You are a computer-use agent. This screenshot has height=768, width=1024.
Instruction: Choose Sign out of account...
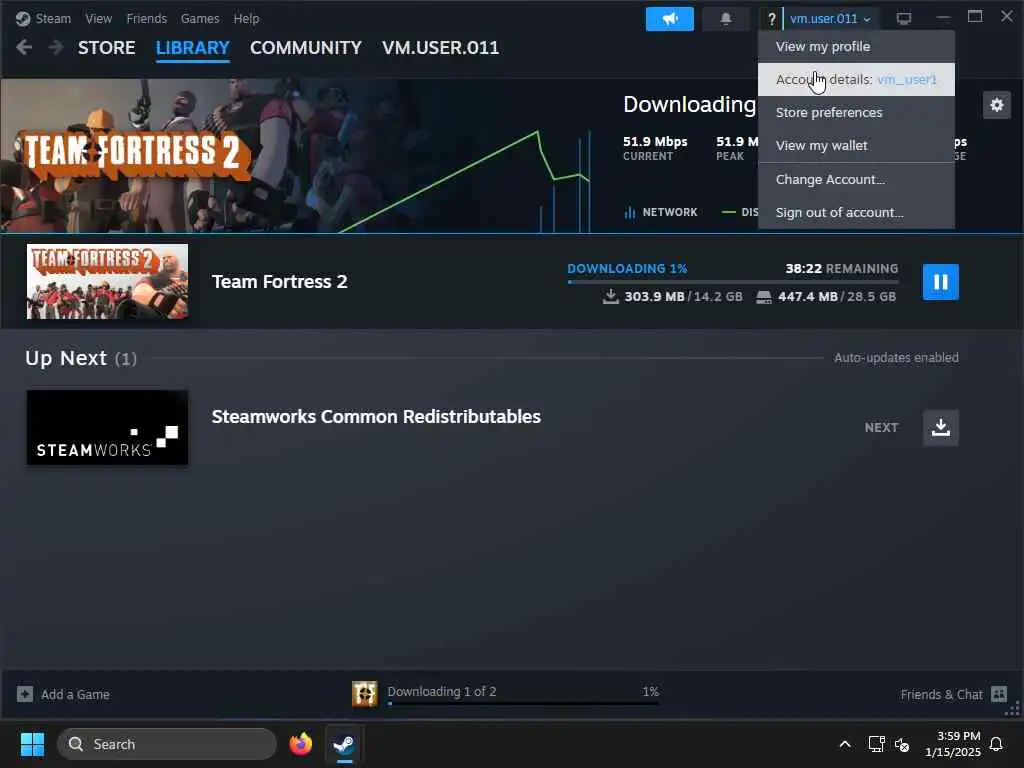pyautogui.click(x=856, y=212)
